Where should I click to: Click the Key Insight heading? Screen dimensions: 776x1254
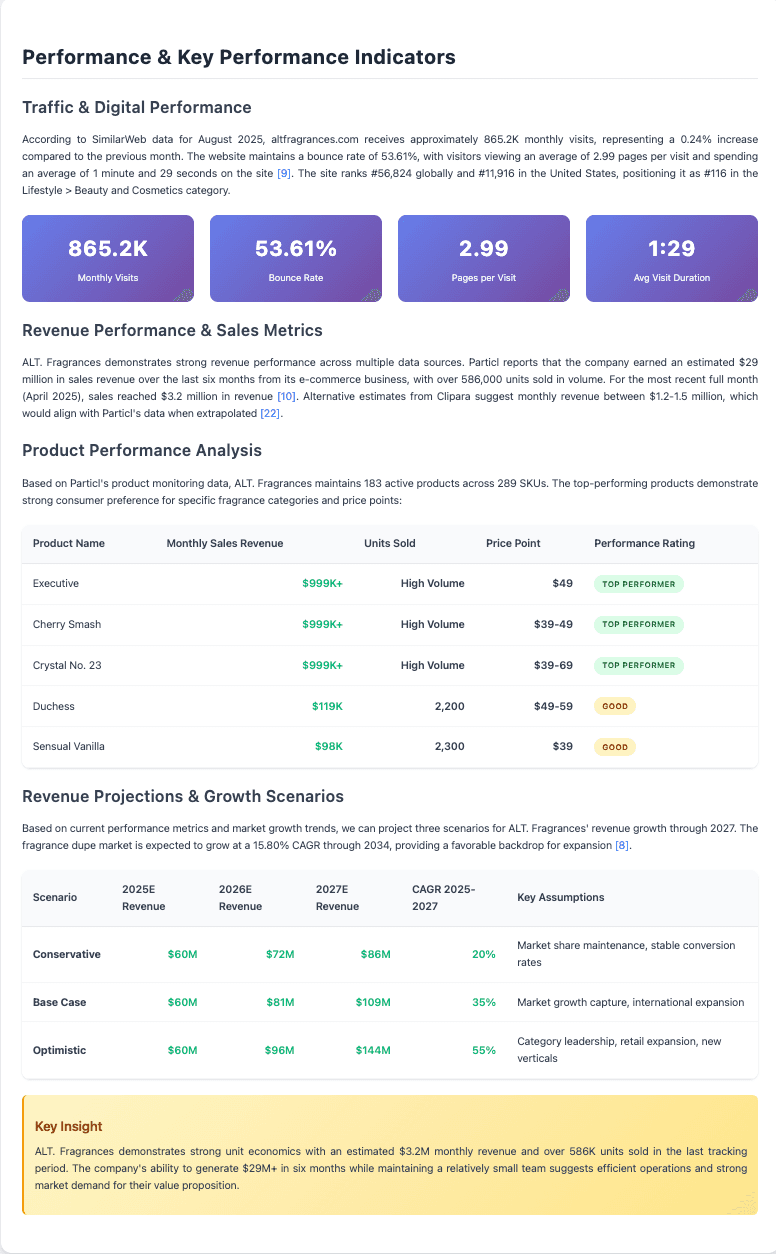coord(68,1126)
